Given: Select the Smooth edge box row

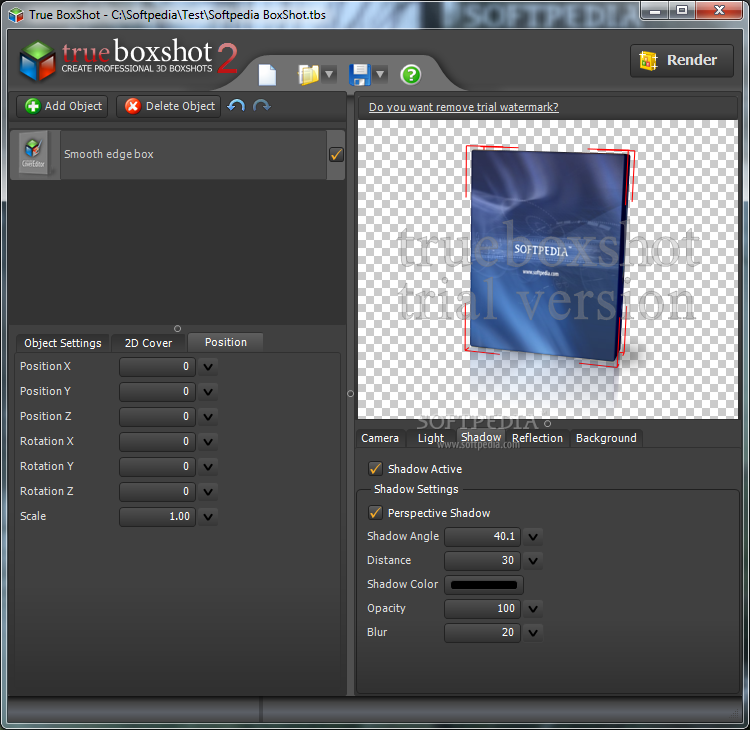Looking at the screenshot, I should coord(177,155).
